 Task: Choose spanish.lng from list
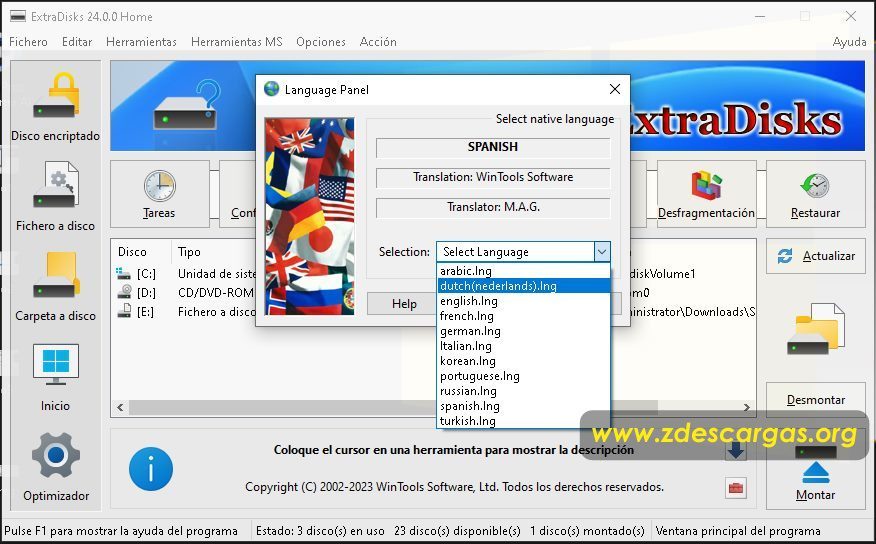(x=523, y=406)
